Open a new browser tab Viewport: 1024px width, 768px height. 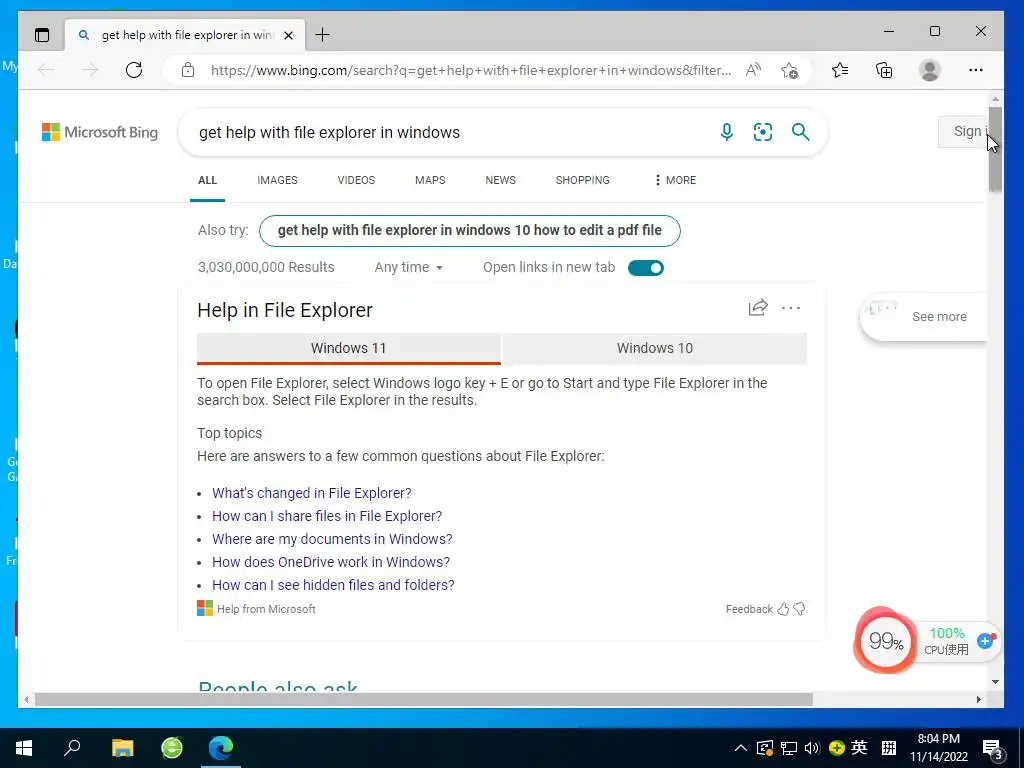[x=322, y=35]
